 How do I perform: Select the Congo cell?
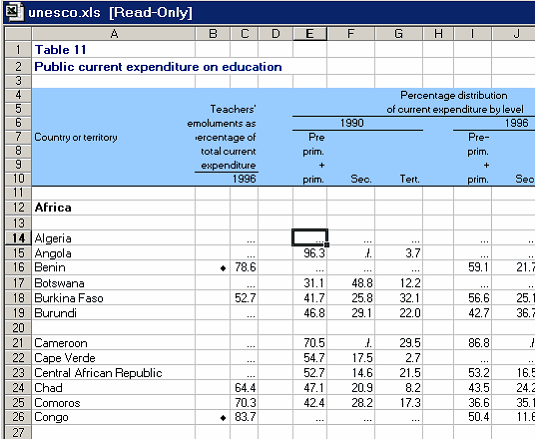[114, 417]
